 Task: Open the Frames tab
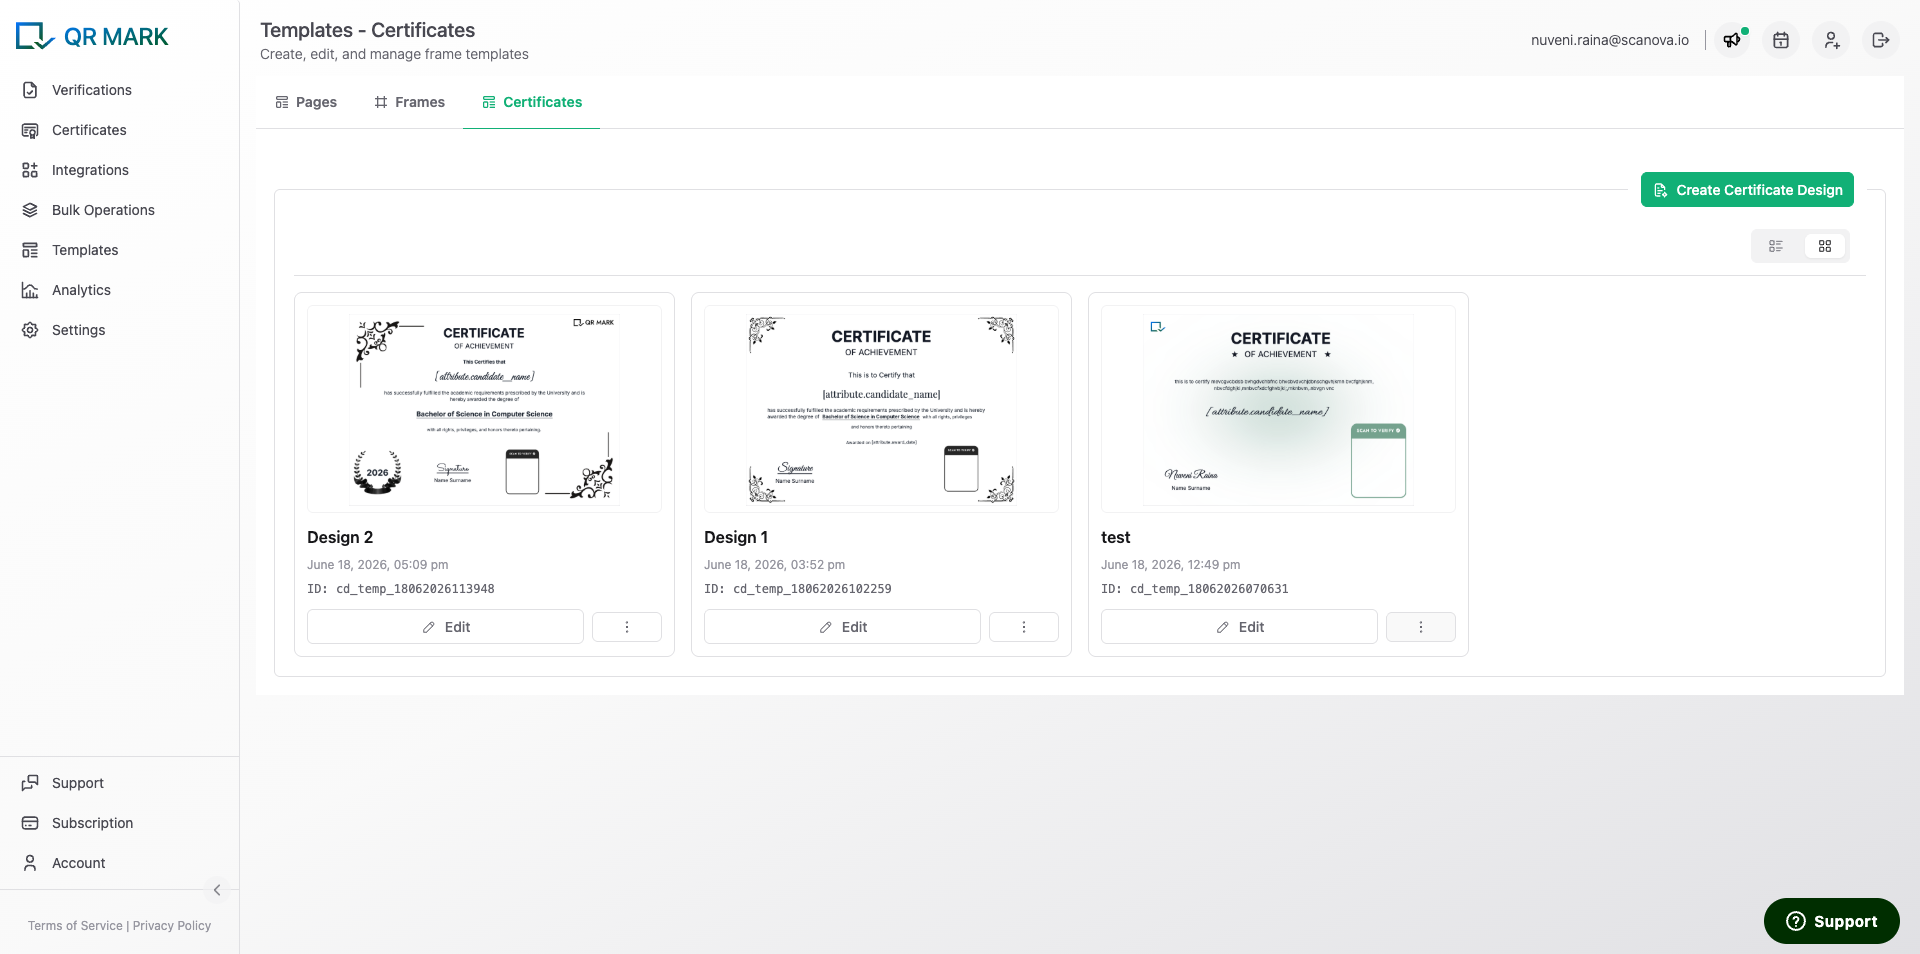coord(409,102)
